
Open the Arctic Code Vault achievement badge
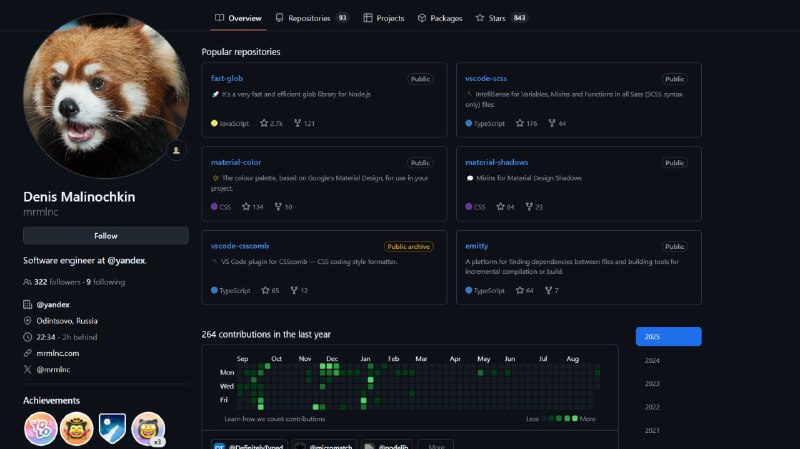(x=112, y=428)
